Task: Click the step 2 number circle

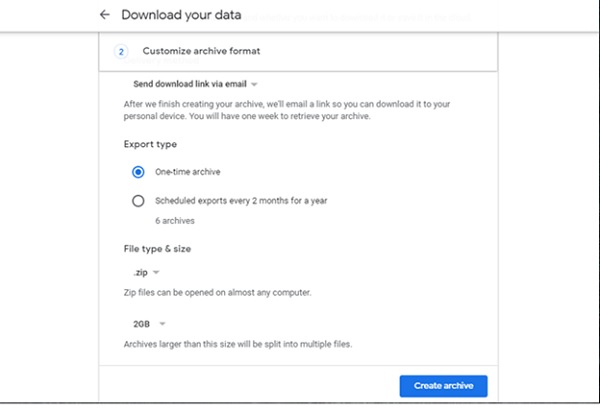Action: 121,52
